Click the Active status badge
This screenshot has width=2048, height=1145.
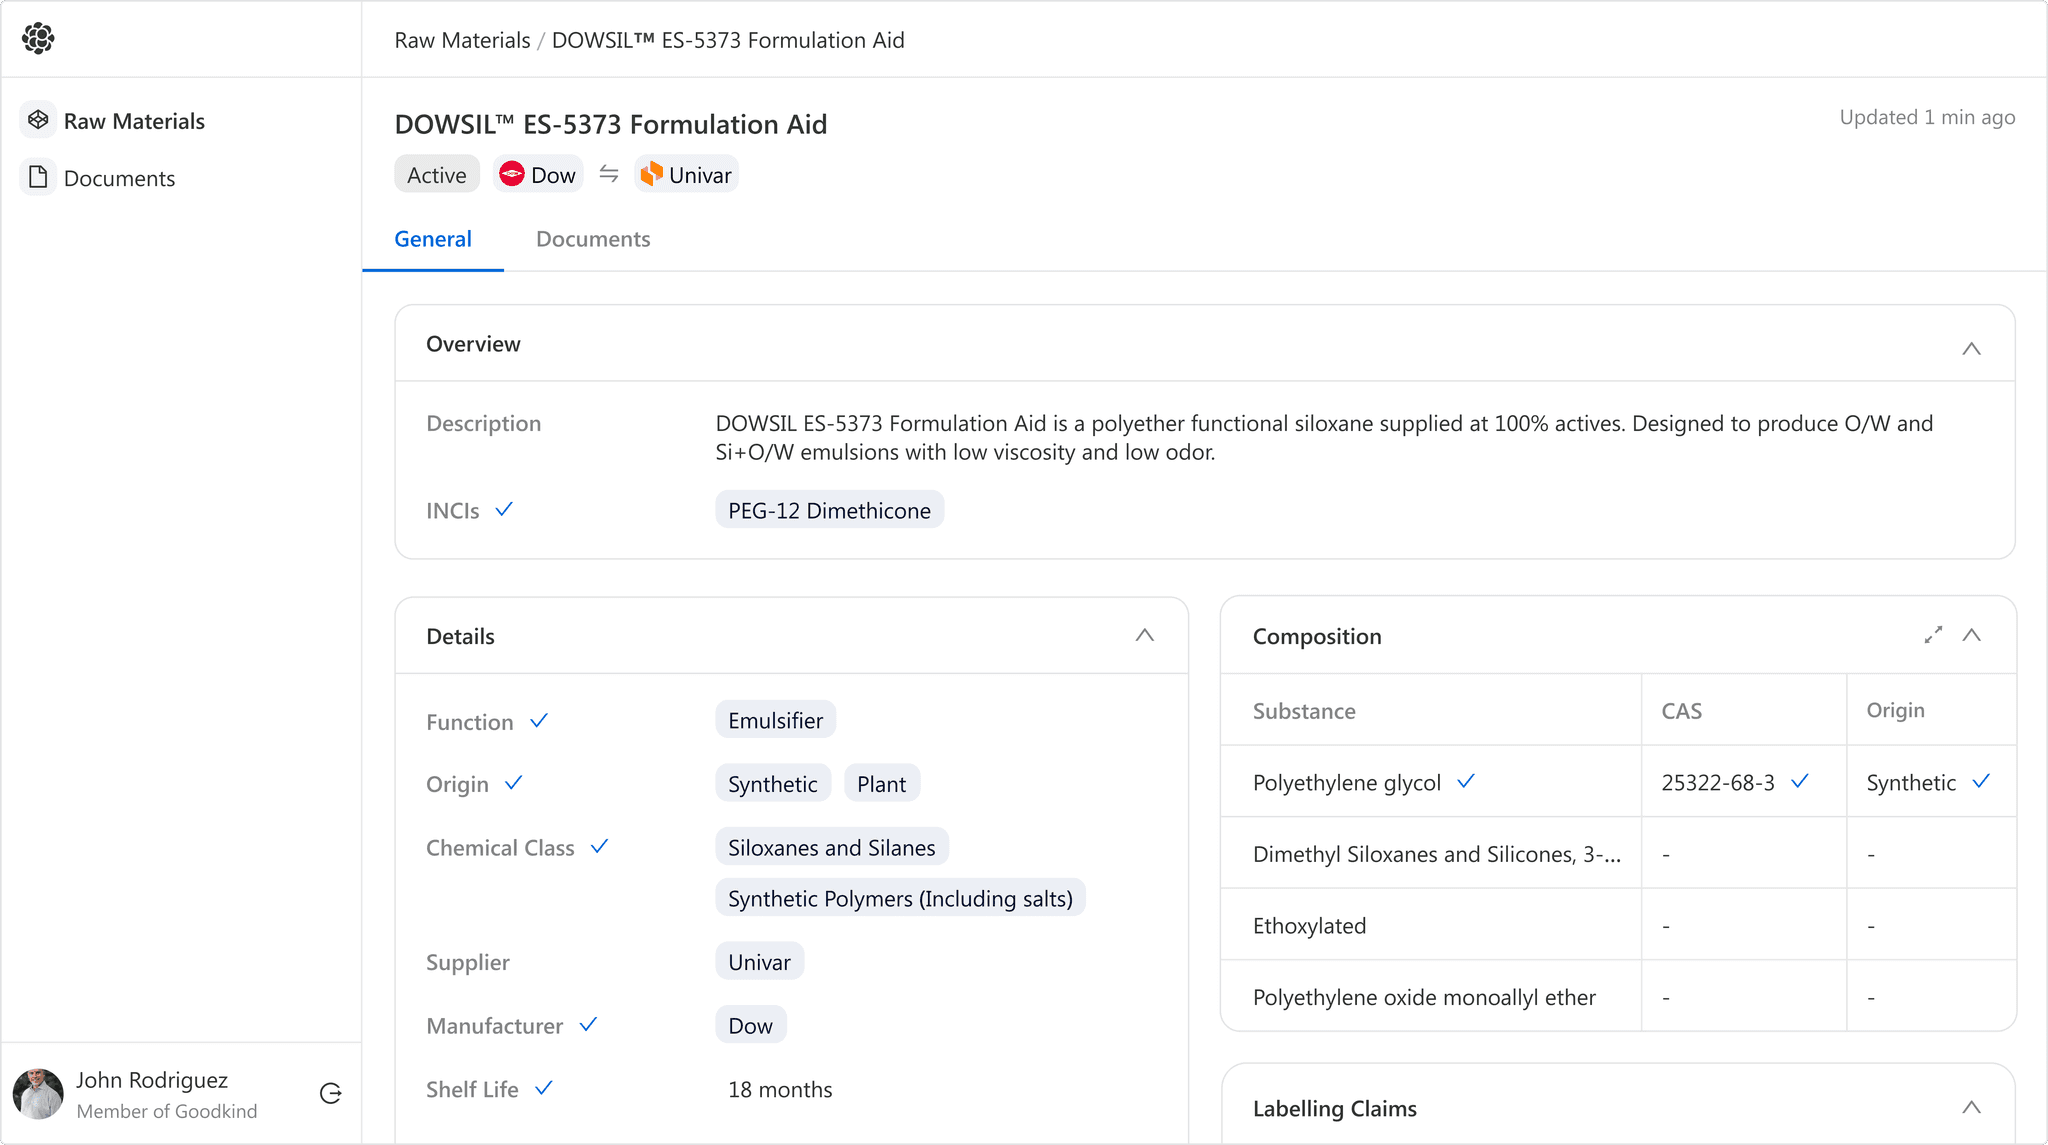click(436, 175)
